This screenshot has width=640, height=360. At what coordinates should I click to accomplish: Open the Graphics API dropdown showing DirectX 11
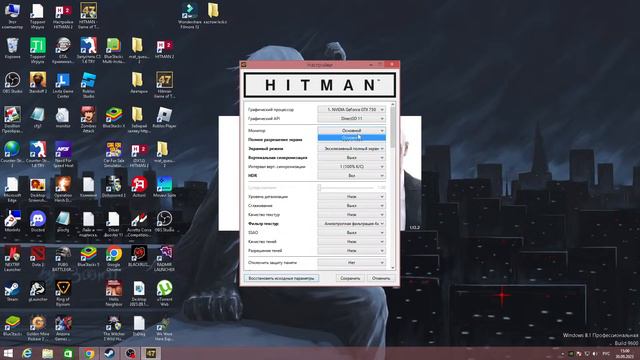(351, 118)
